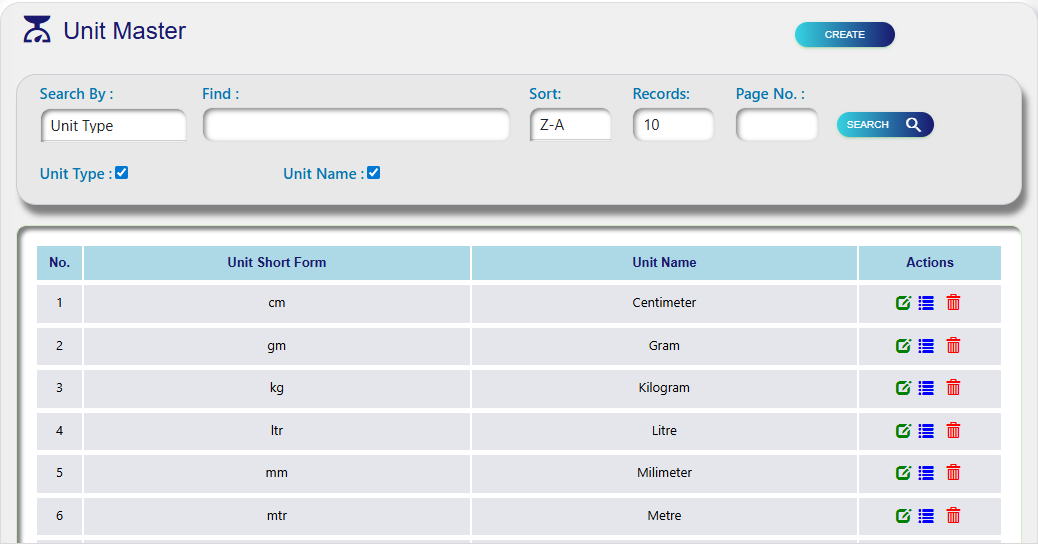Click the trash icon for Kilogram
The width and height of the screenshot is (1038, 544).
[x=953, y=388]
